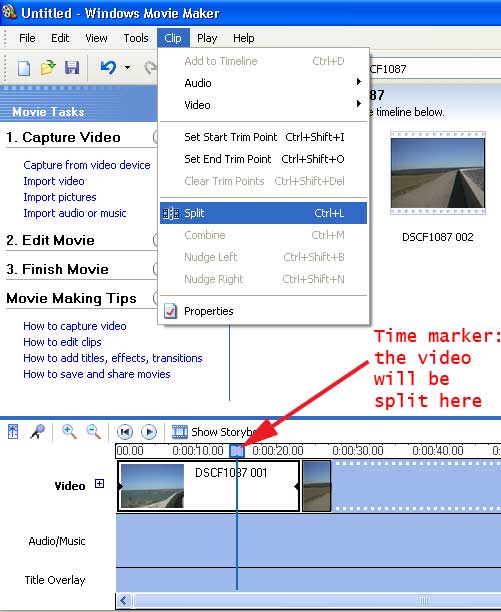
Task: Play the timeline
Action: pos(149,432)
